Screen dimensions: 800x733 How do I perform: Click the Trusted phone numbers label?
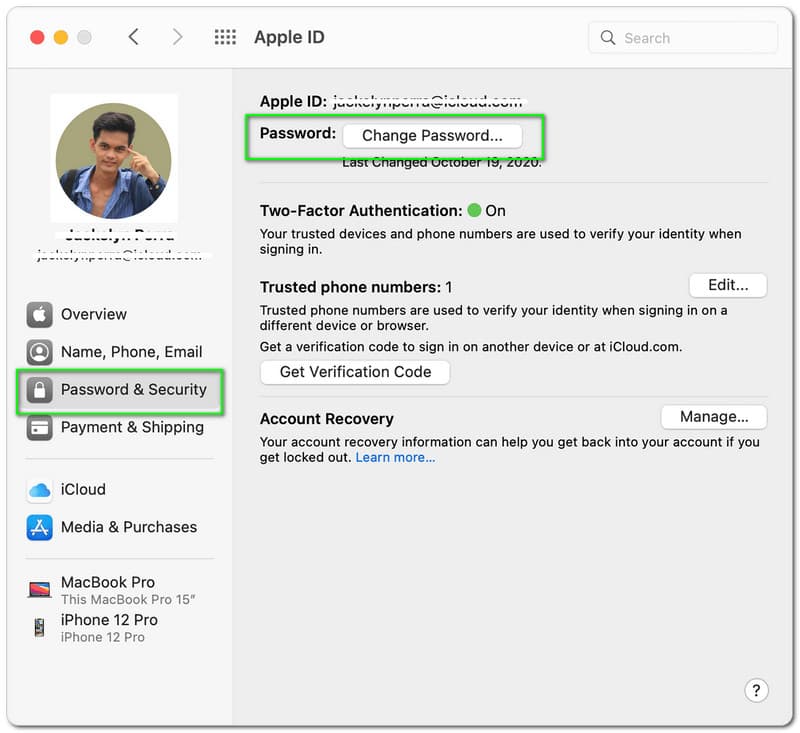pos(351,287)
